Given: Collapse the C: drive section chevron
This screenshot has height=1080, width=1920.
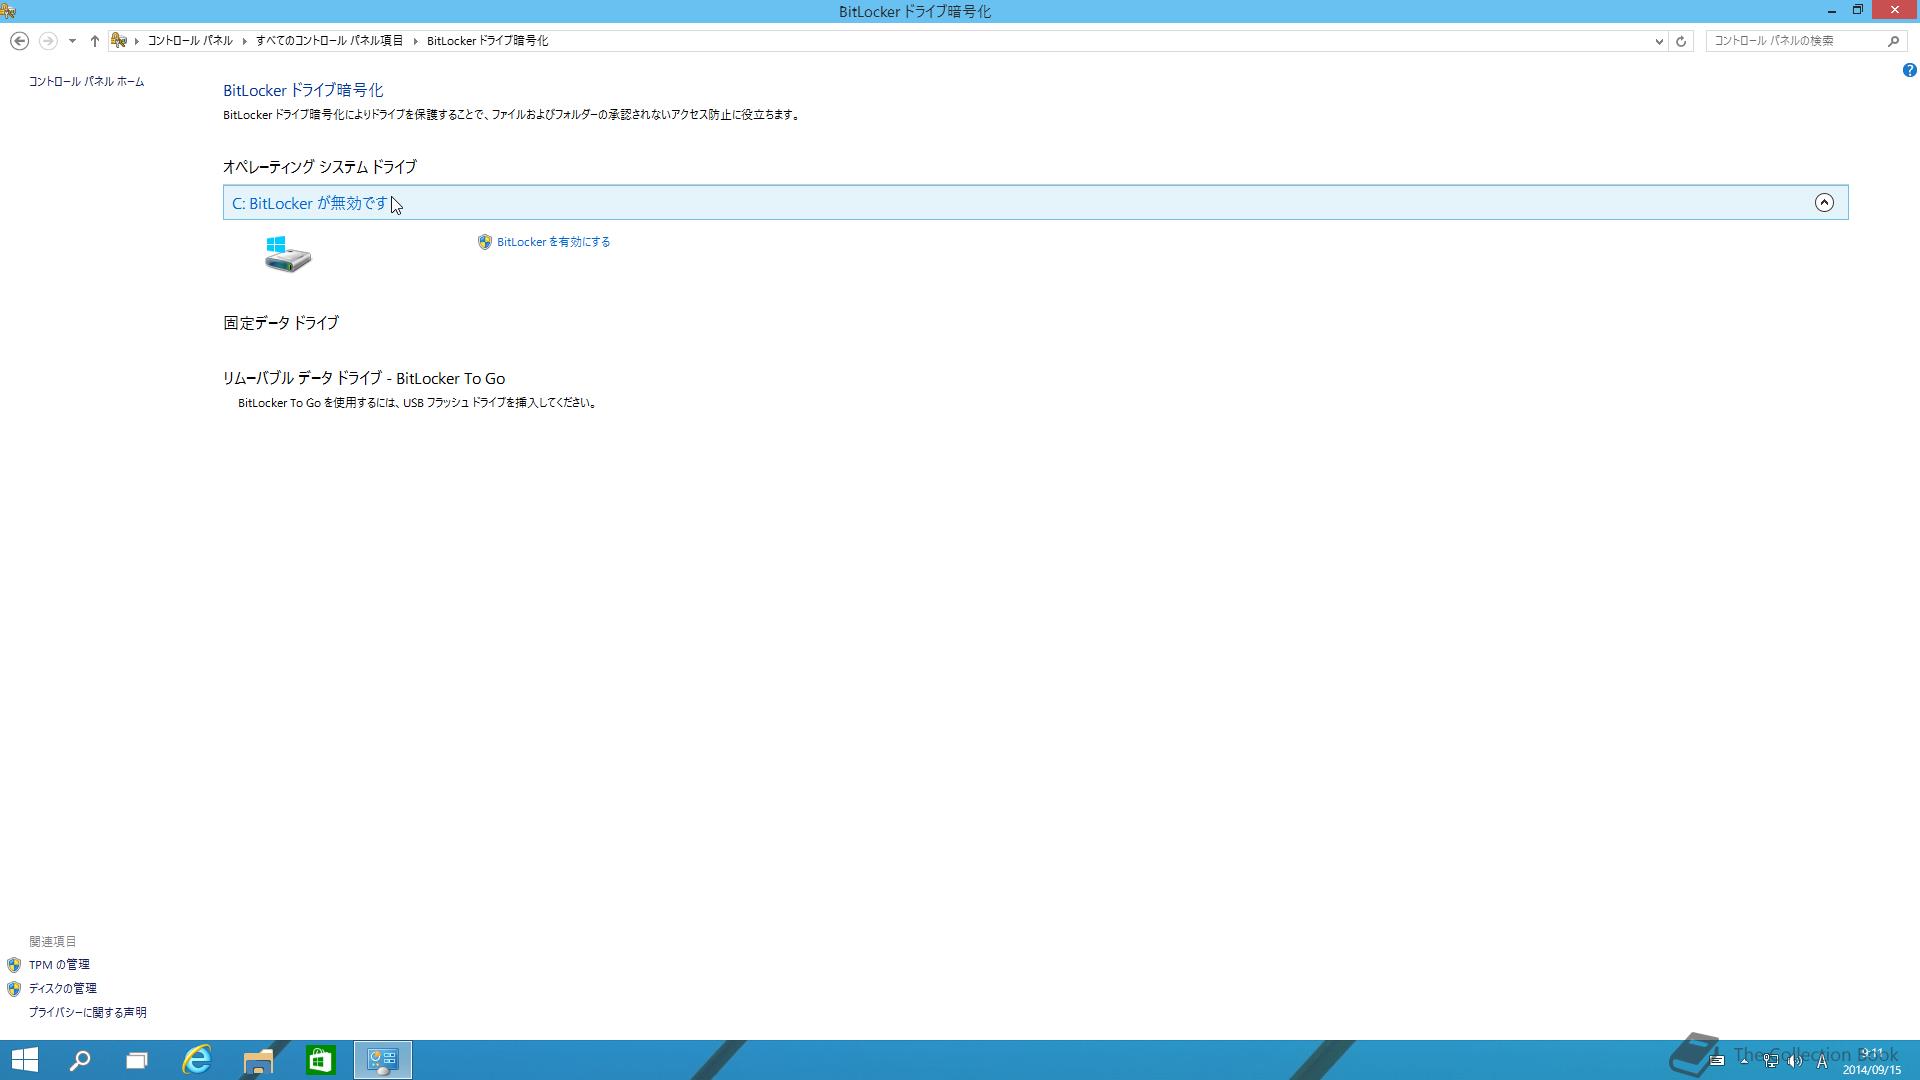Looking at the screenshot, I should coord(1824,203).
